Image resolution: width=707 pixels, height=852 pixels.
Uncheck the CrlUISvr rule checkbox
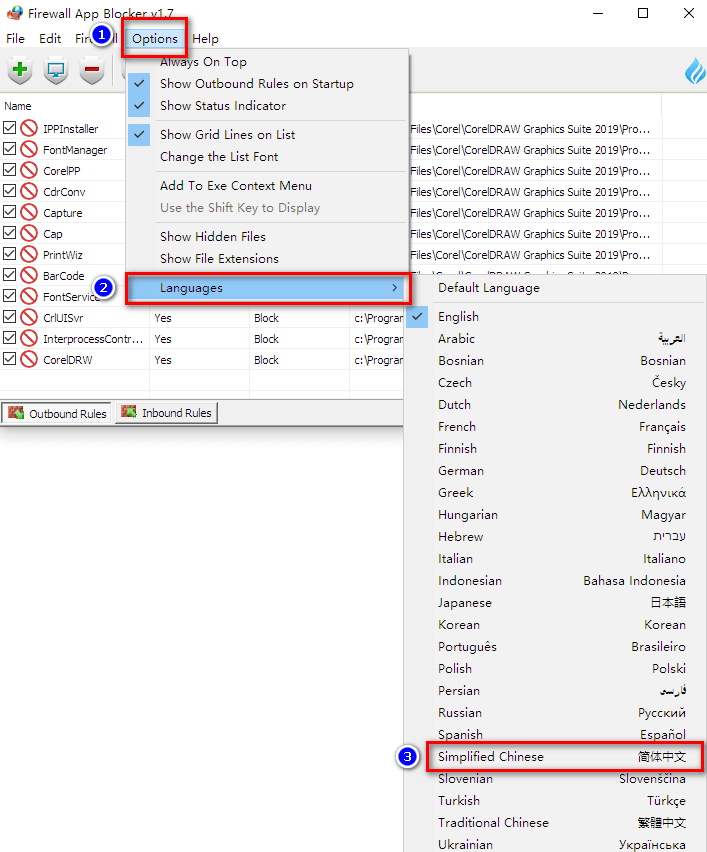(x=9, y=317)
